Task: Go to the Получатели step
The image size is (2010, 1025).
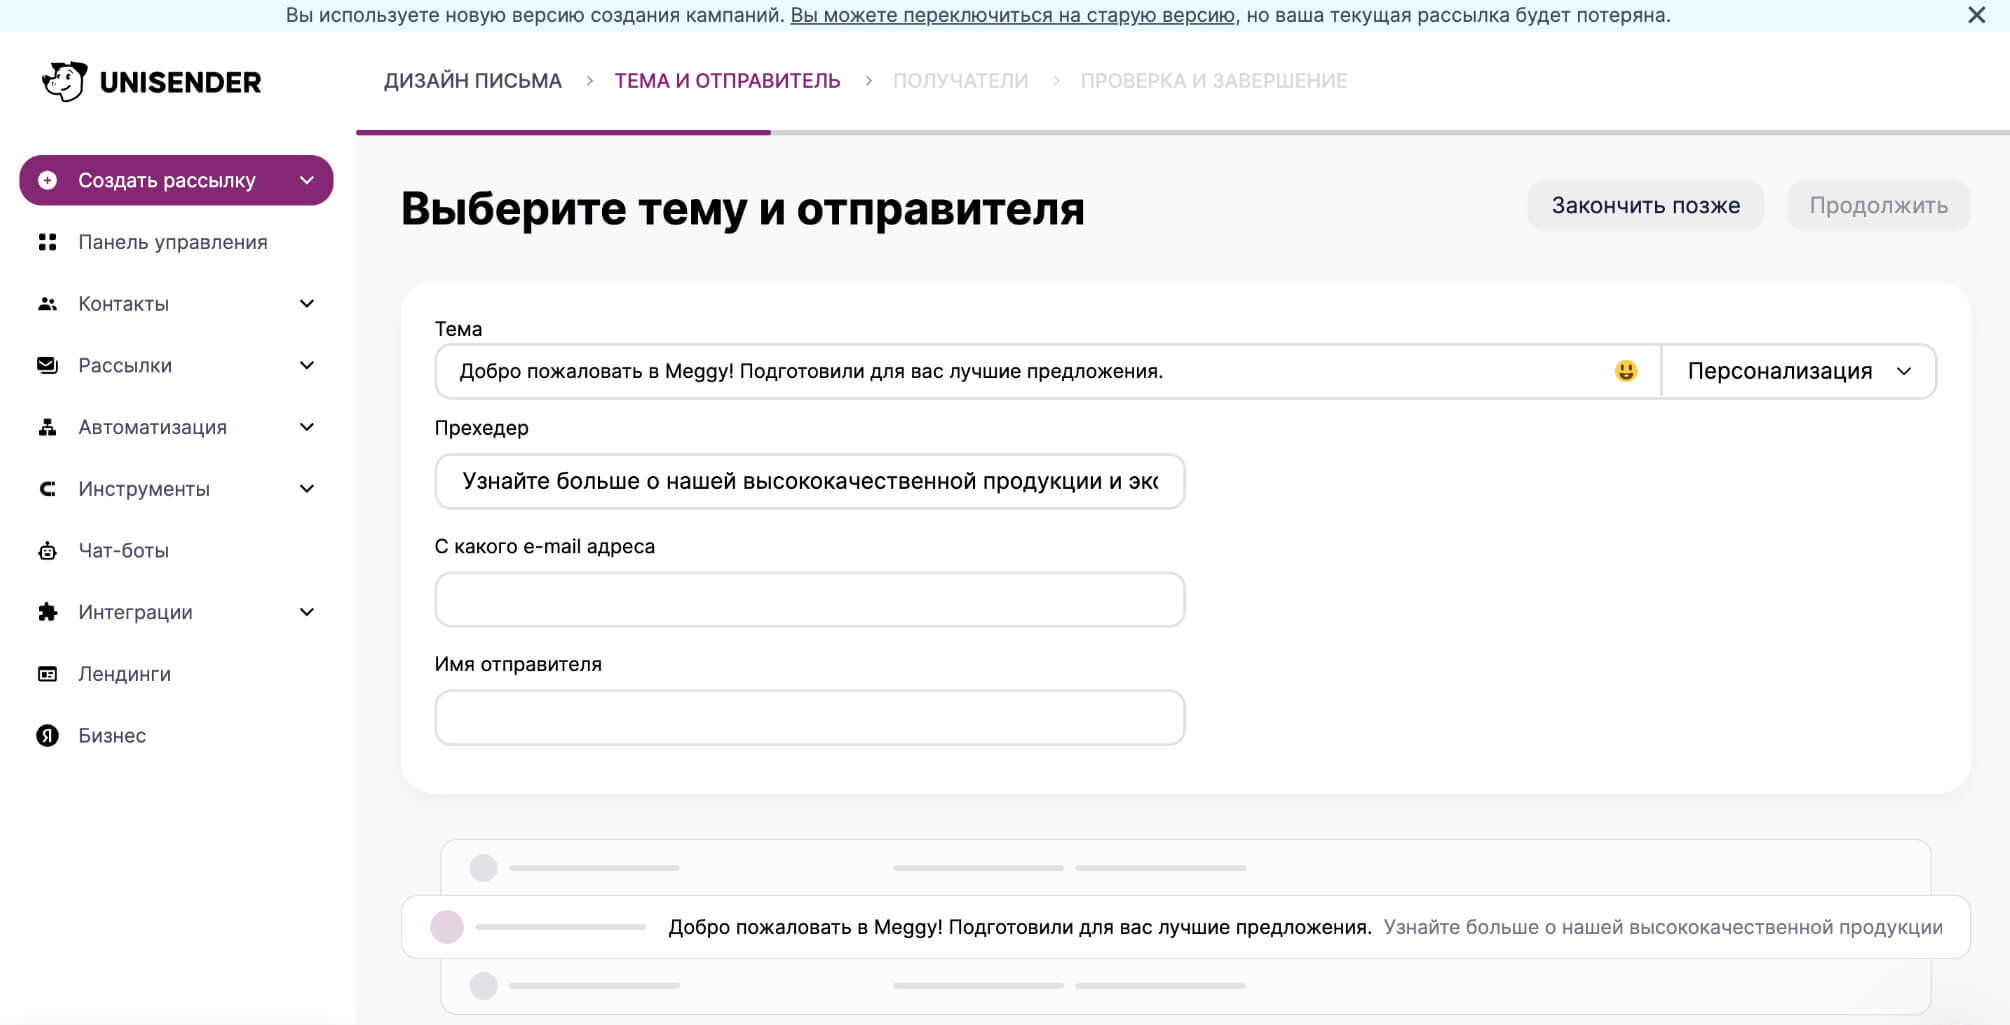Action: [960, 81]
